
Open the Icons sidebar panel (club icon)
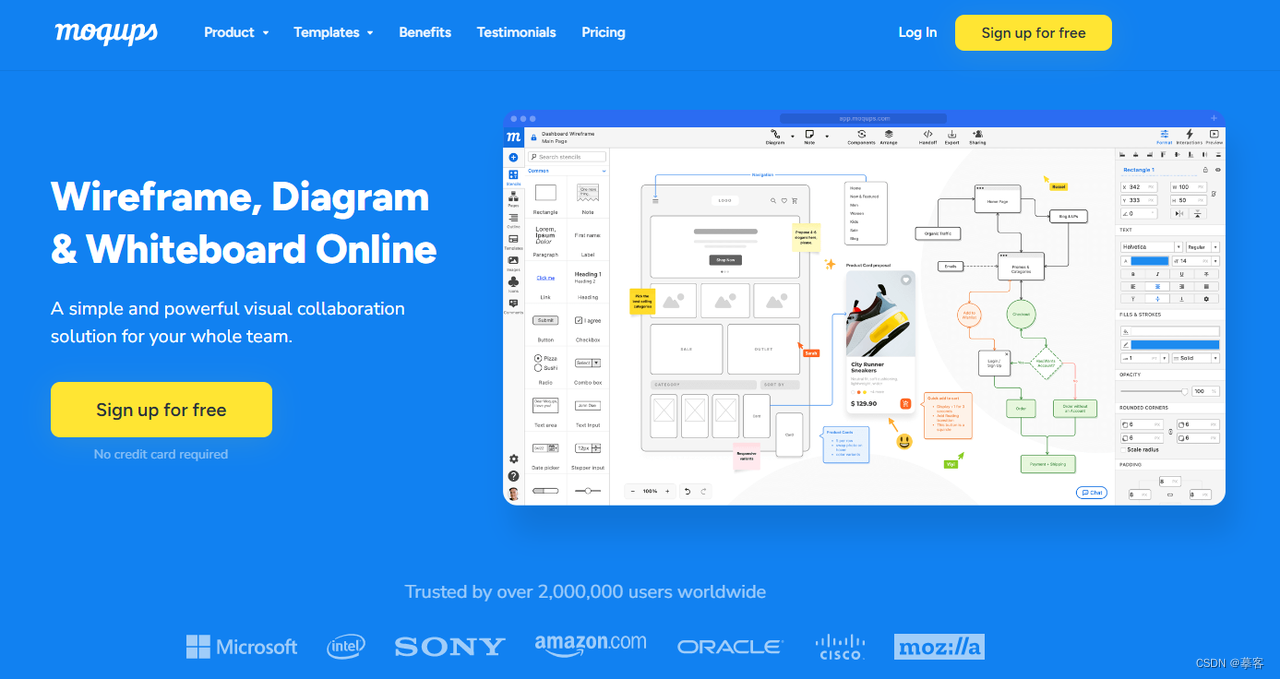point(513,284)
